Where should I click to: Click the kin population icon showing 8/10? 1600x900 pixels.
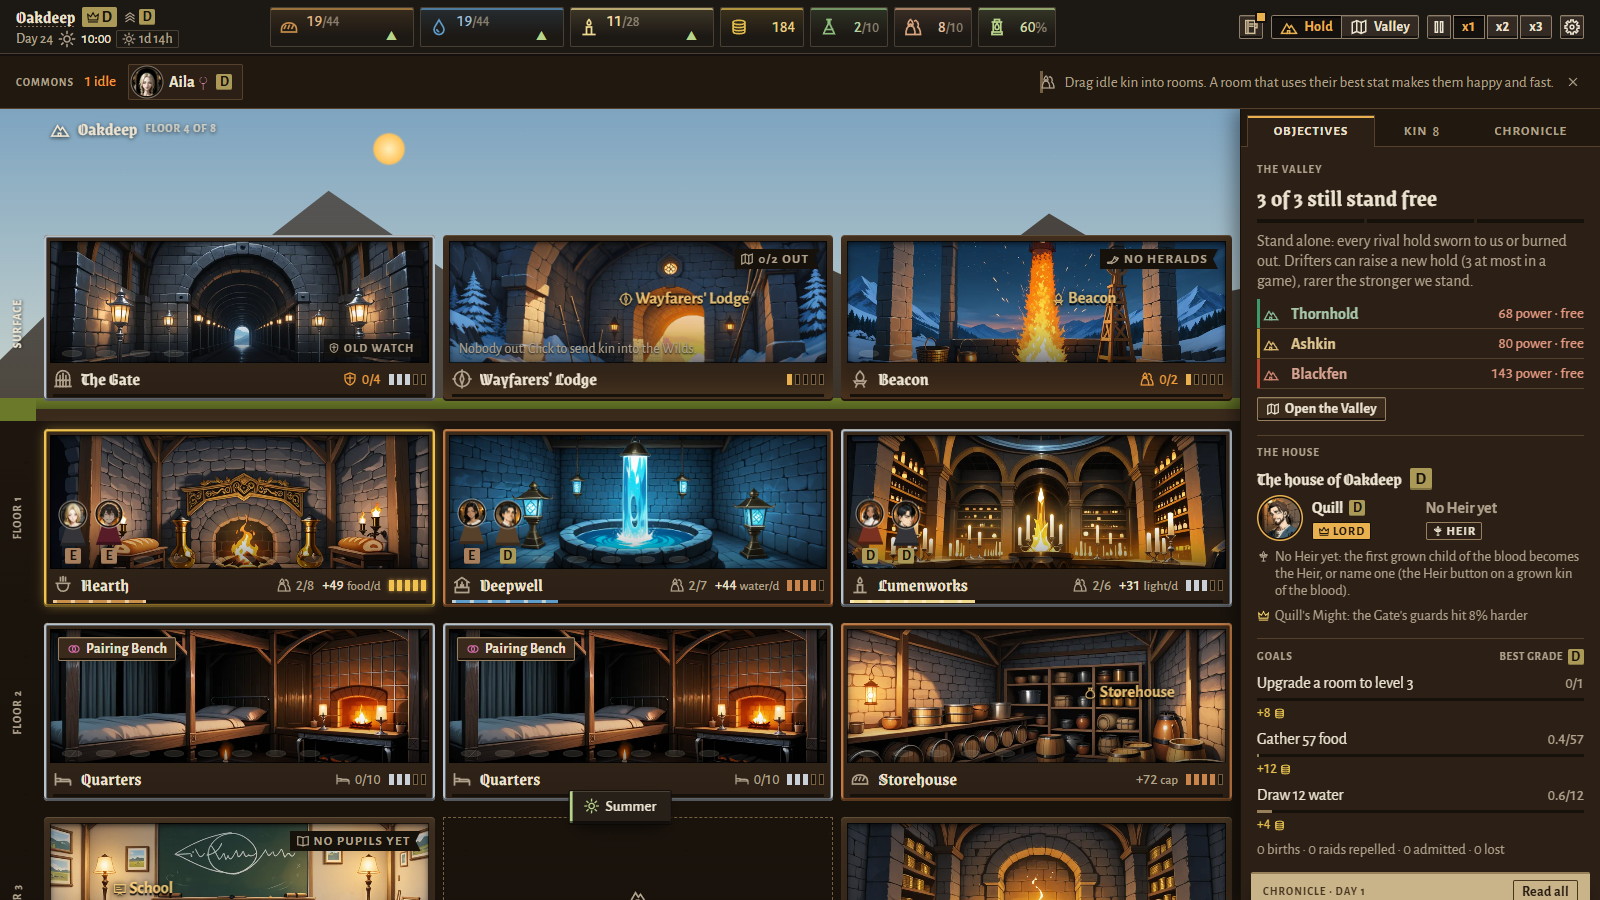tap(913, 27)
